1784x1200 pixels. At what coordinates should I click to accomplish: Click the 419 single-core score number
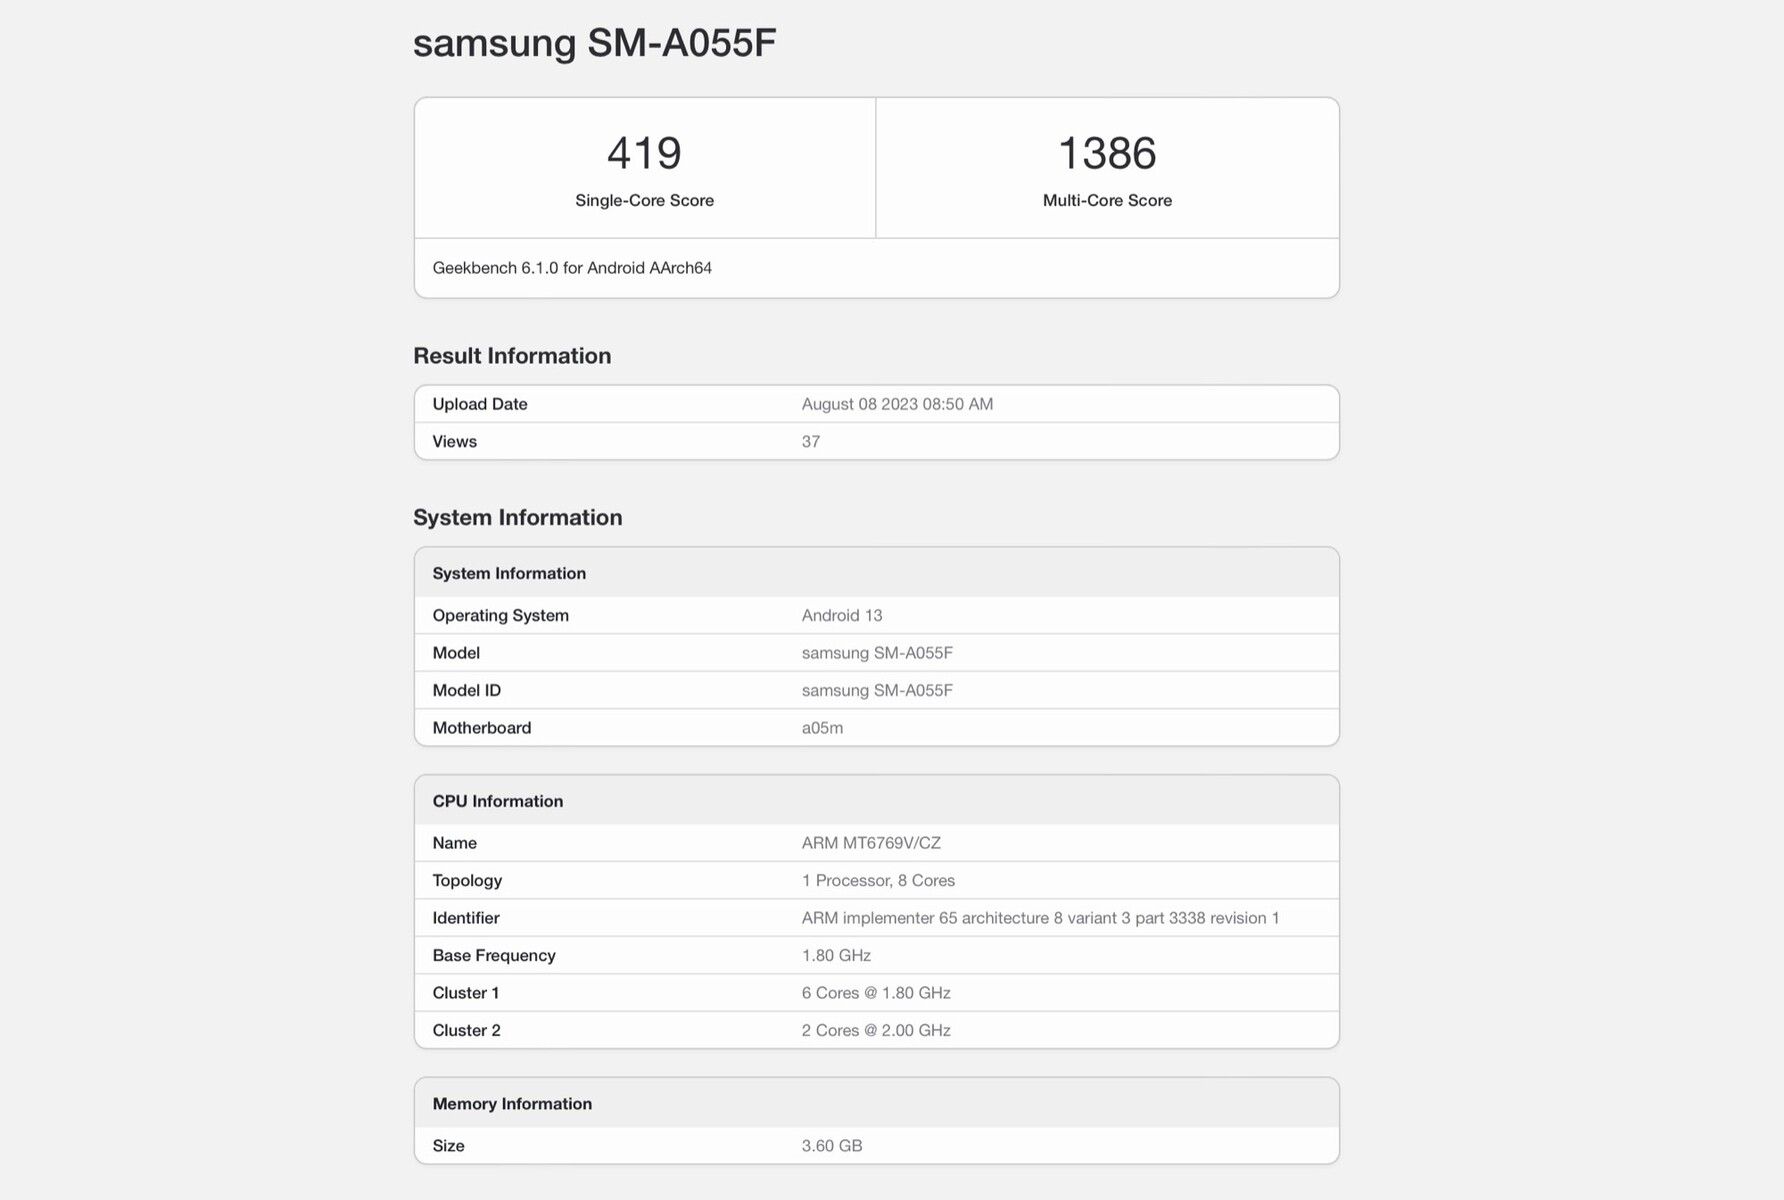(644, 153)
